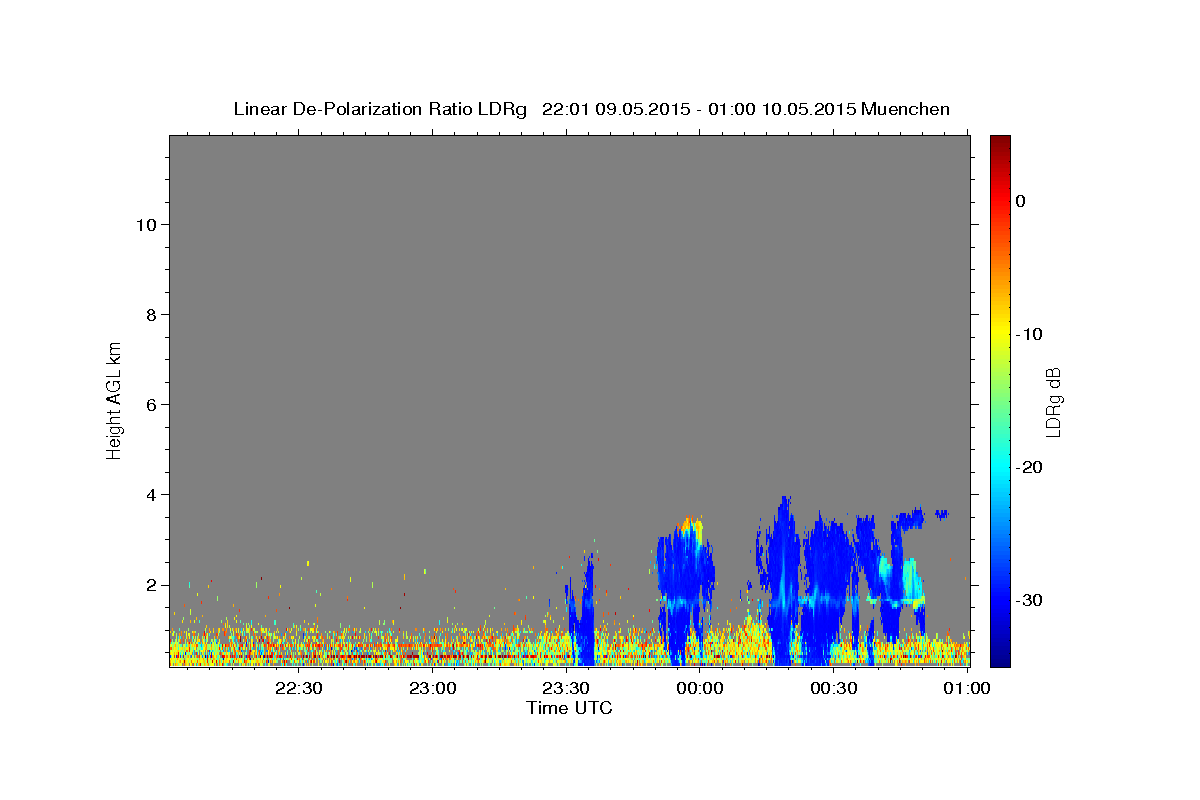Click the height tick label 6
This screenshot has height=800, width=1200.
coord(150,405)
